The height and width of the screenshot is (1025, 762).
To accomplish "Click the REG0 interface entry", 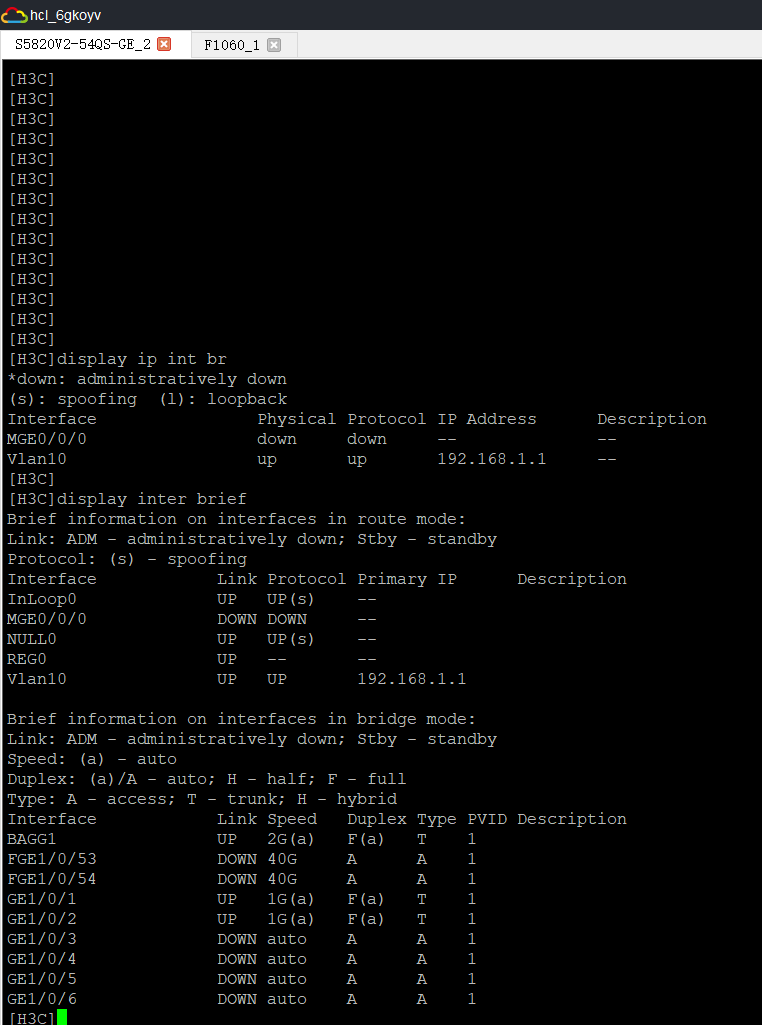I will [x=27, y=659].
